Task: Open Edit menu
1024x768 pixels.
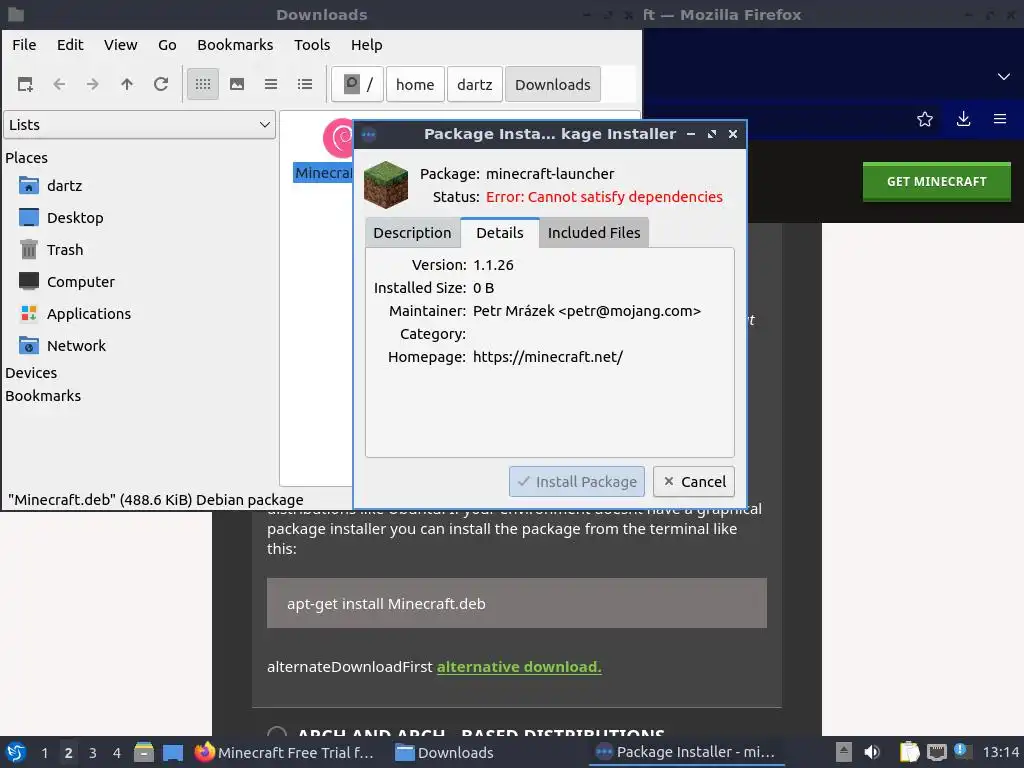Action: [70, 44]
